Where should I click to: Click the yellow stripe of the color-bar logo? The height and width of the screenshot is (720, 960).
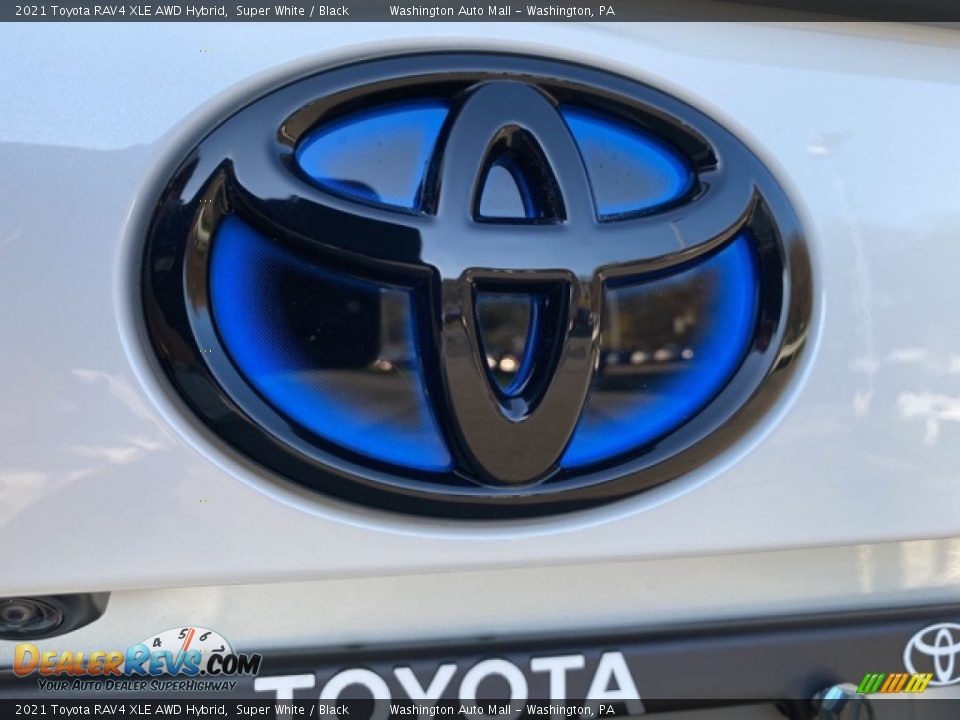coord(917,684)
